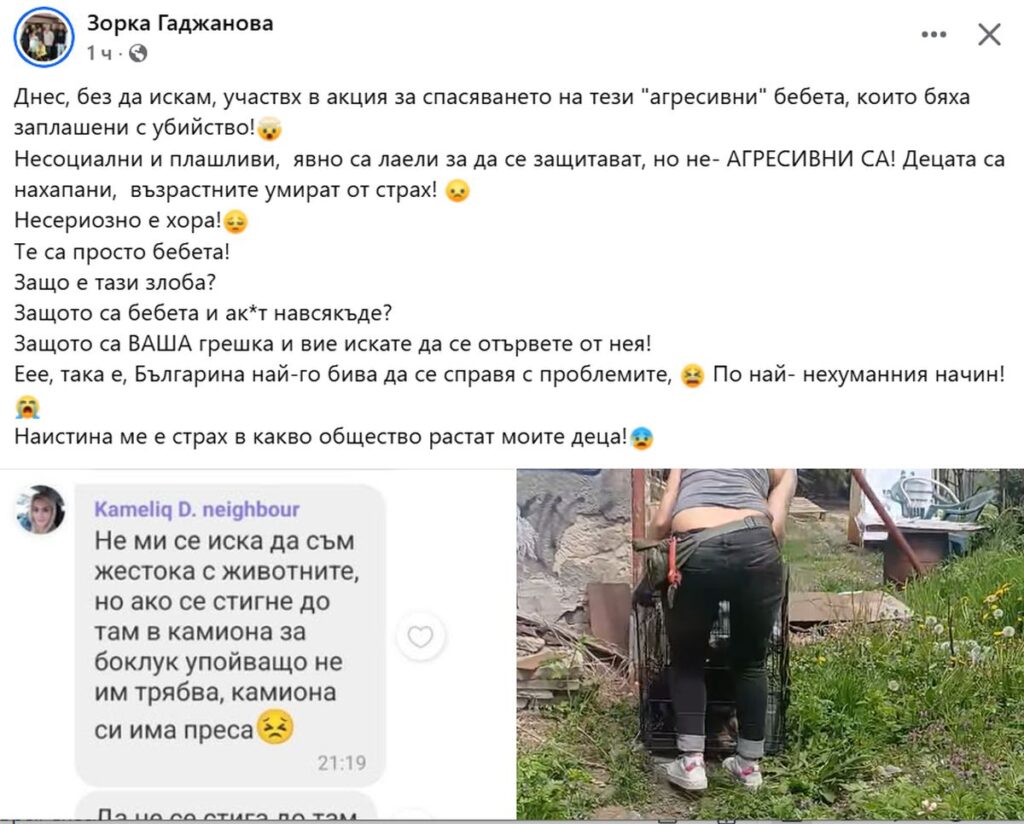Open the photo of person holding cage
1024x824 pixels.
(770, 644)
